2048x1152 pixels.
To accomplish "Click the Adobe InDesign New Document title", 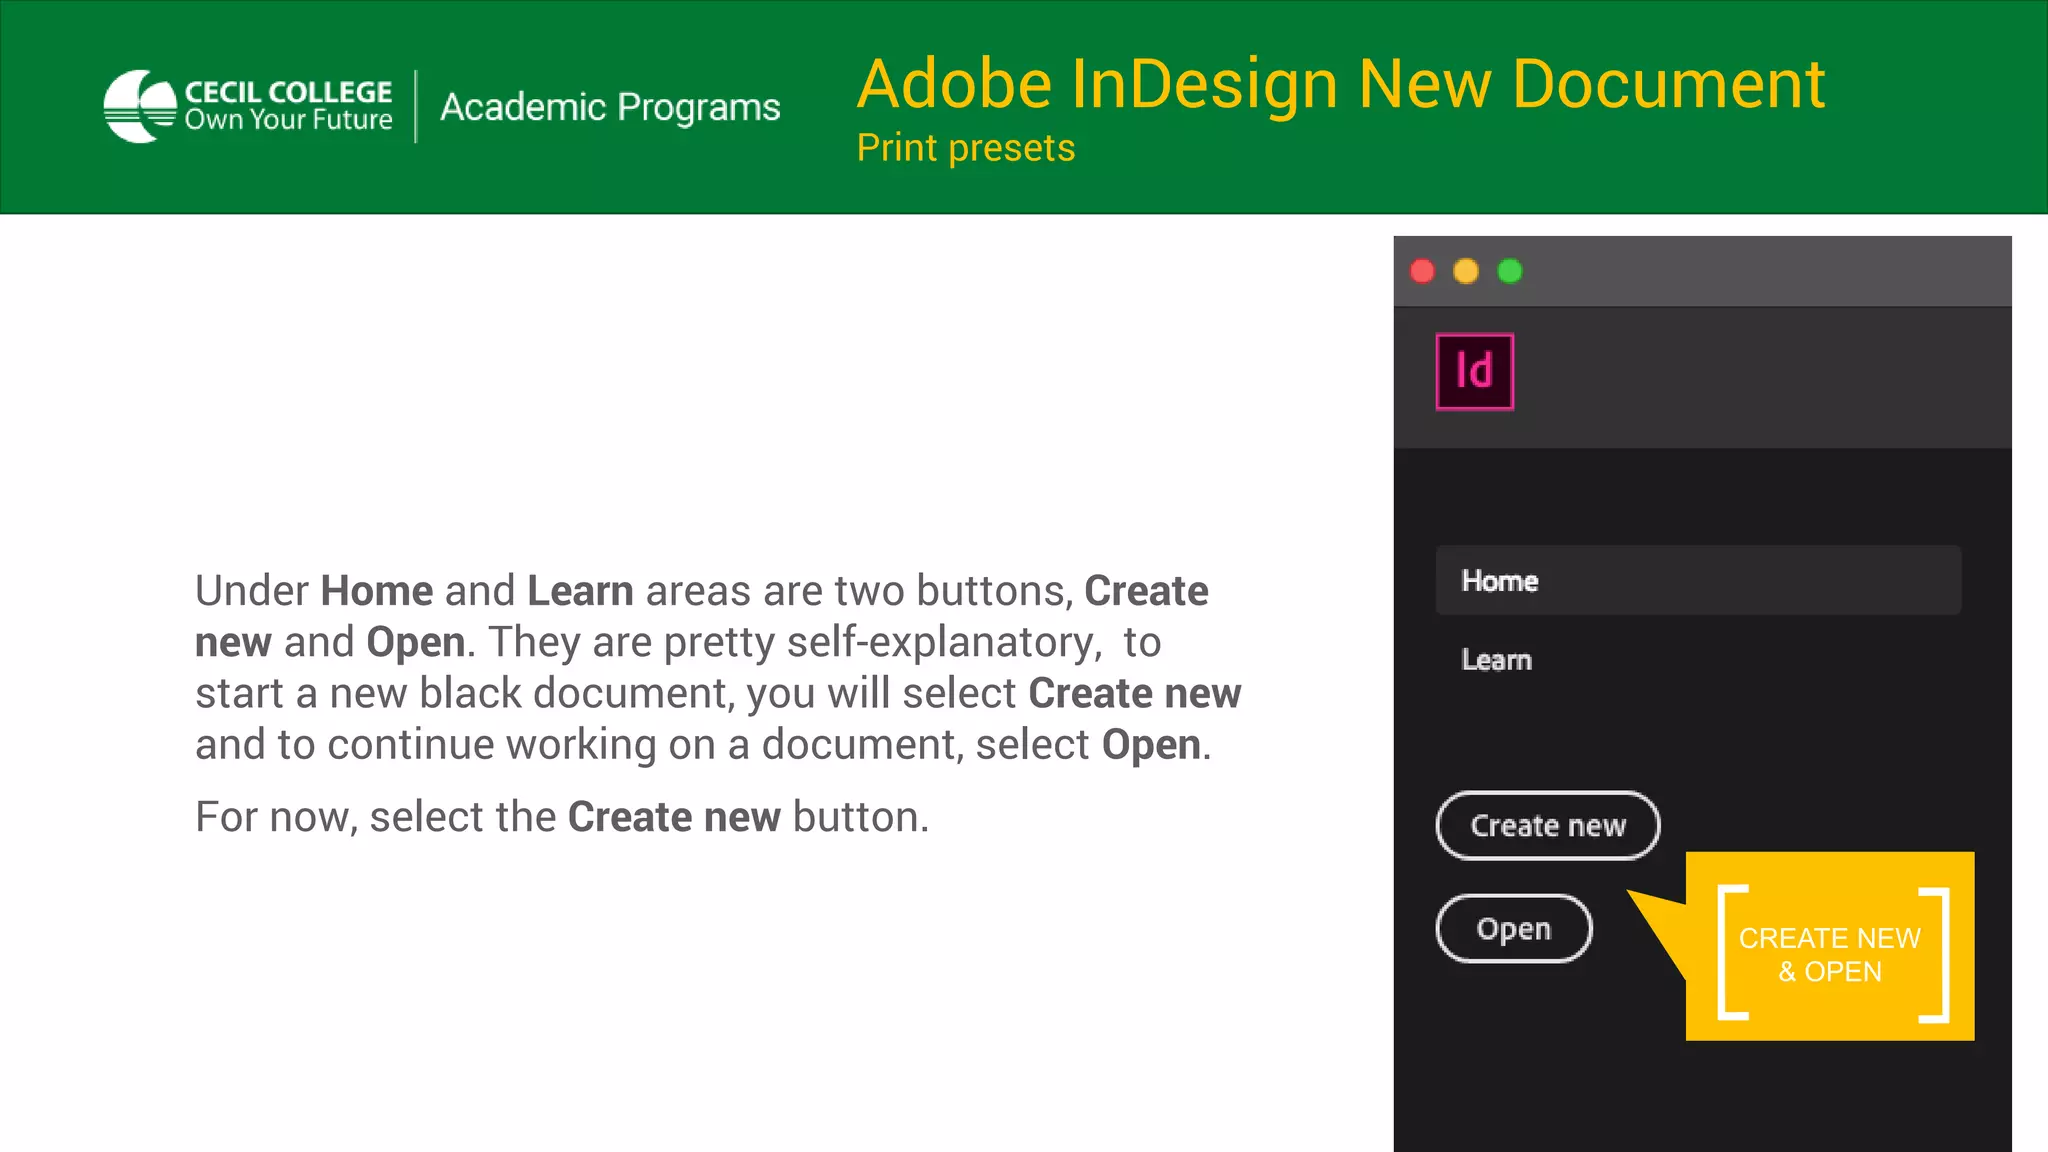I will coord(1341,84).
